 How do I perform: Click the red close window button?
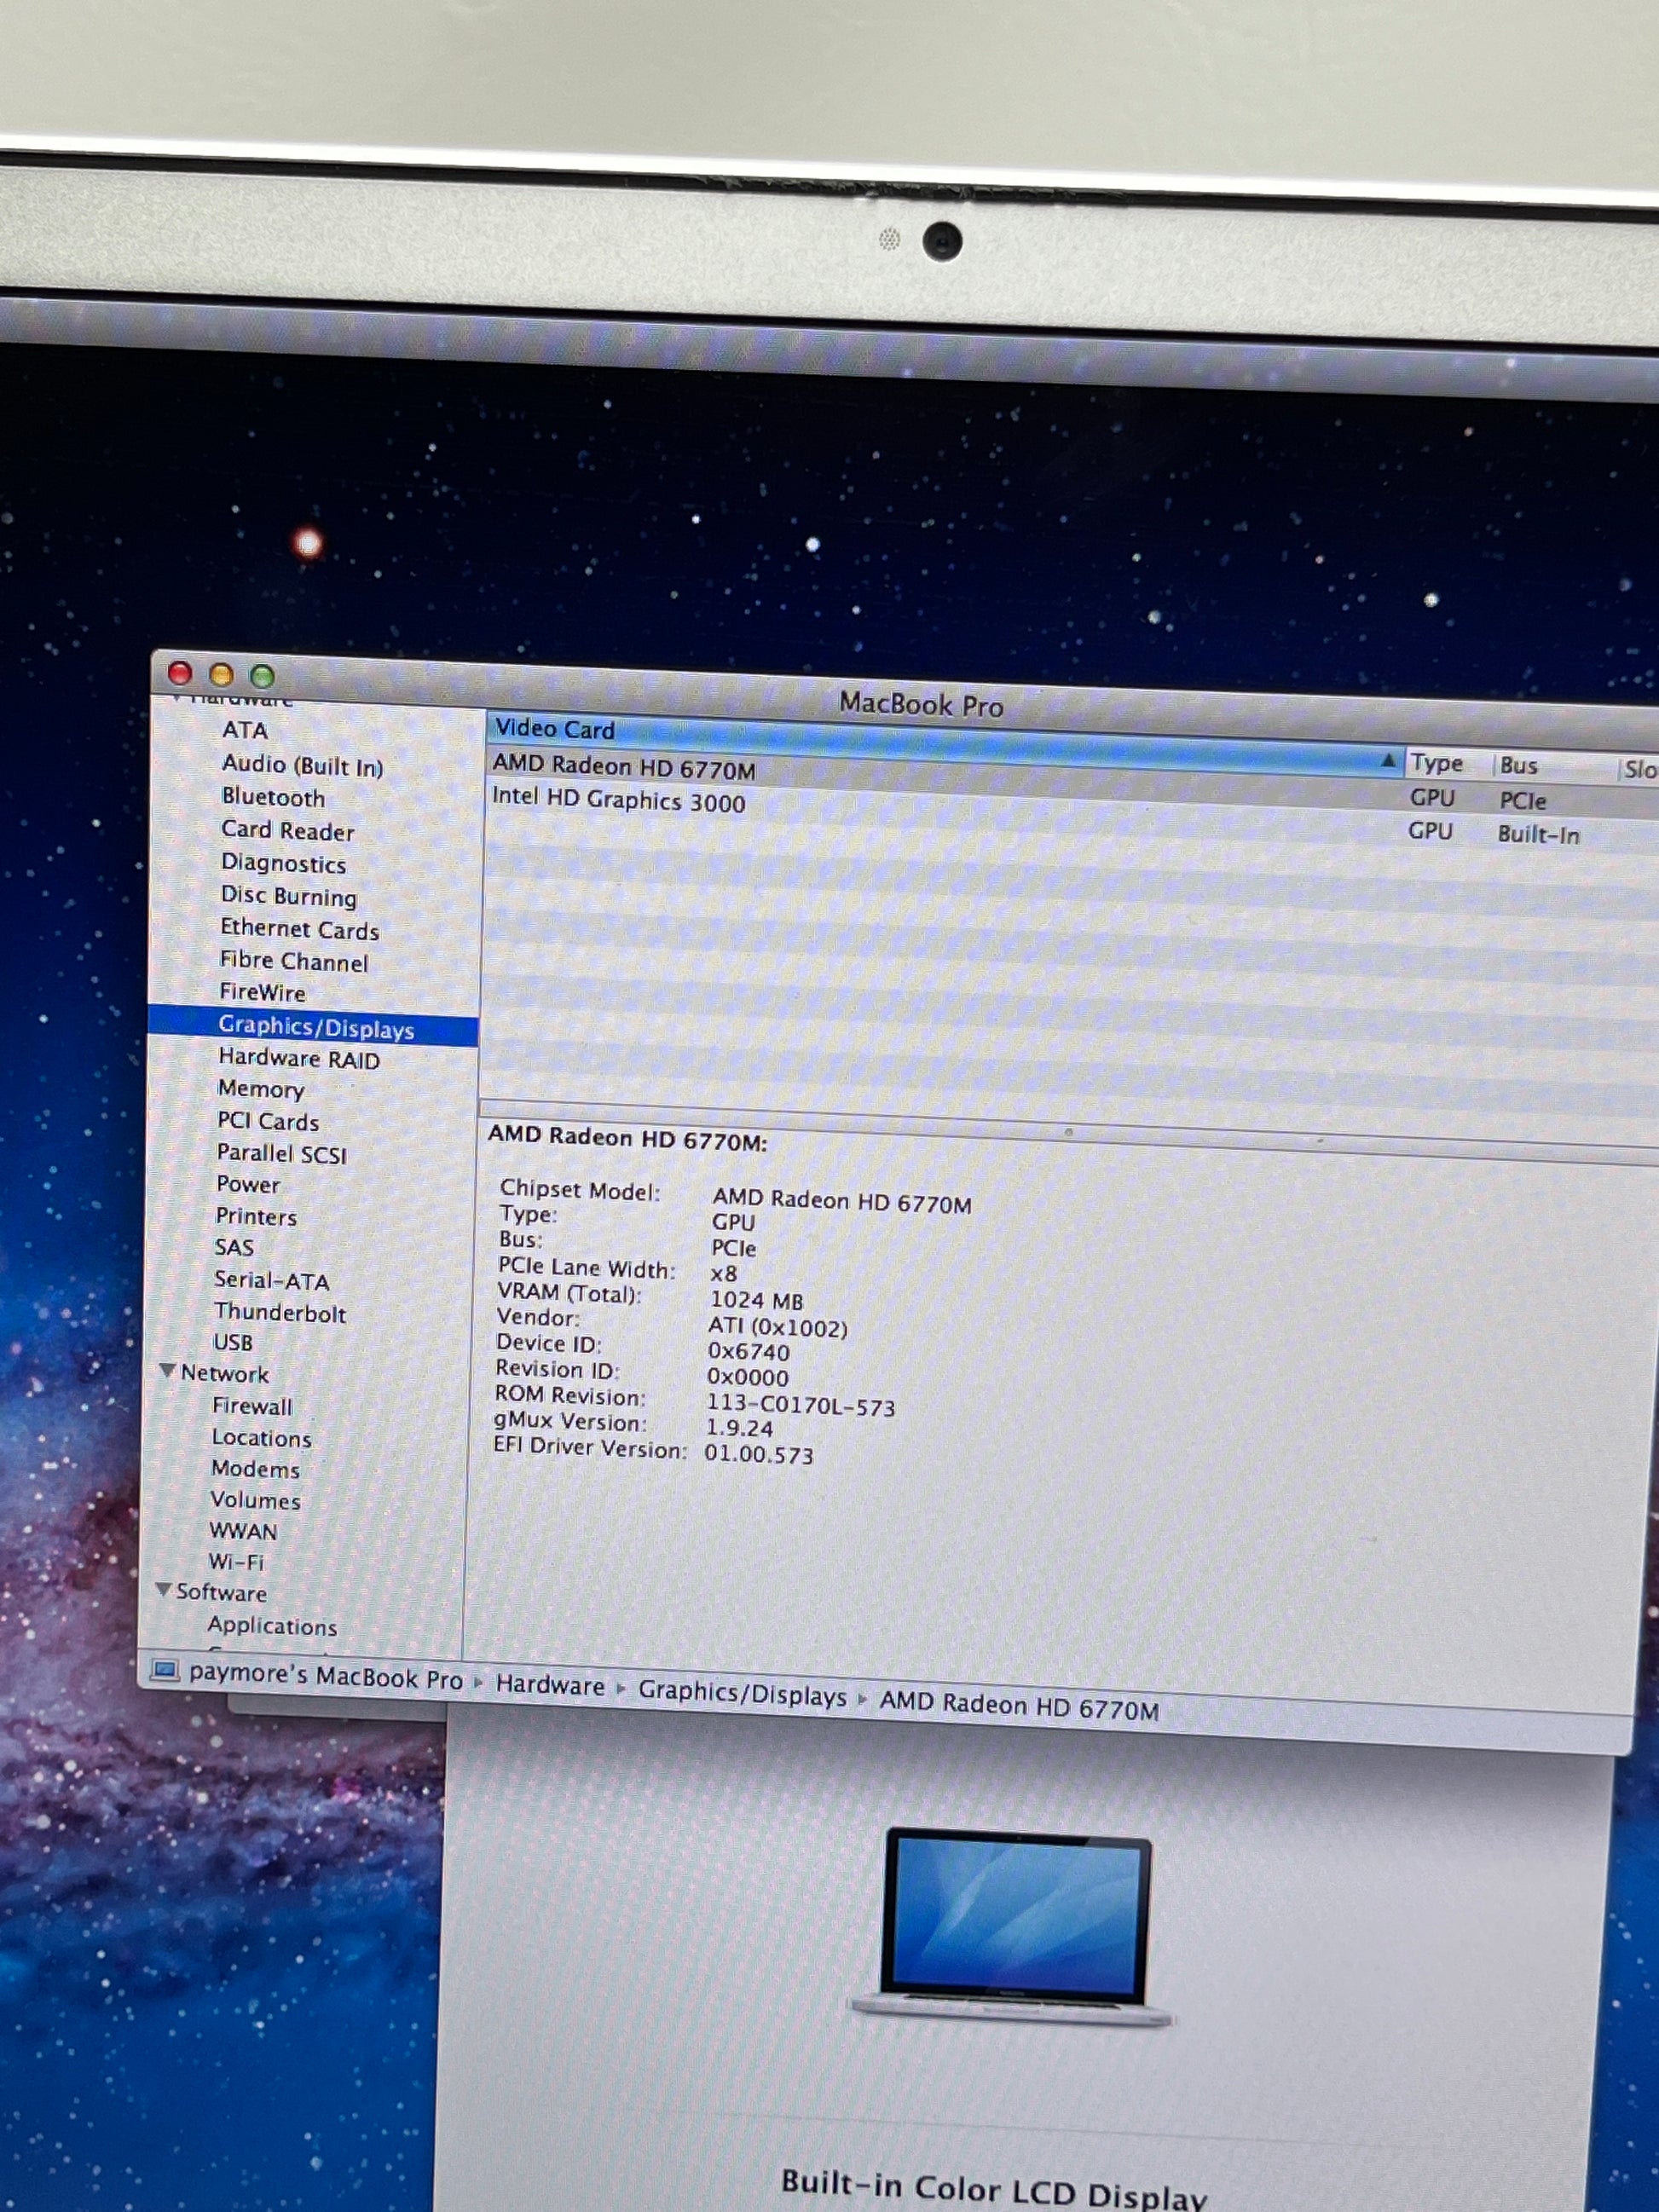click(x=180, y=673)
